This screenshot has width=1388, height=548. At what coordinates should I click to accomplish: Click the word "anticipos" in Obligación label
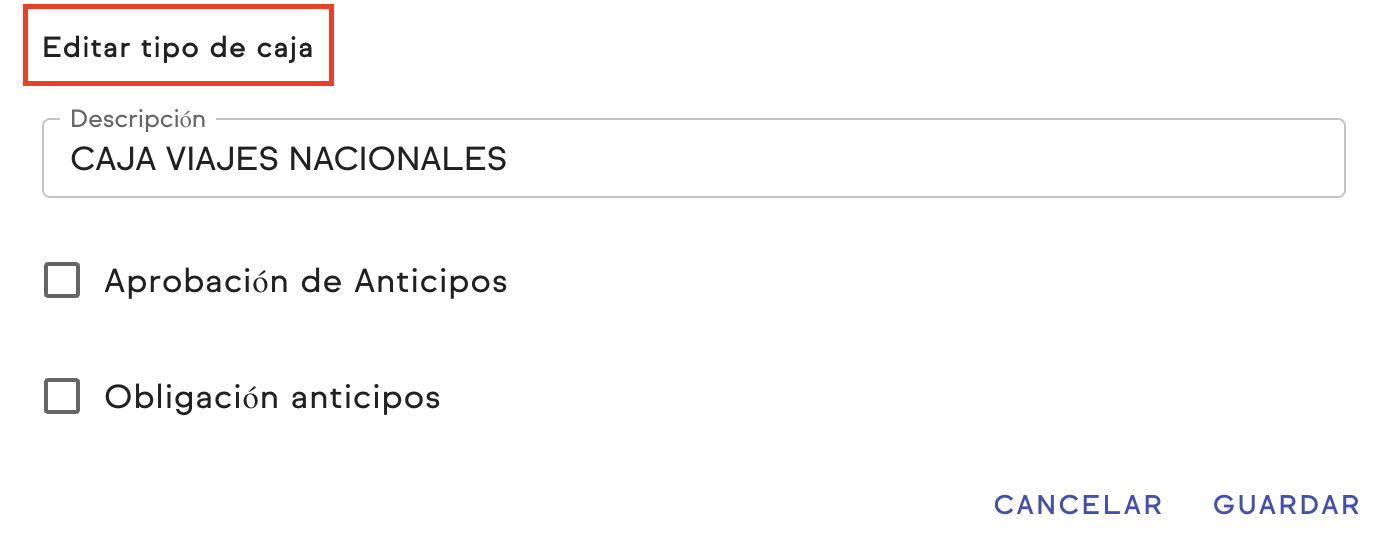tap(366, 397)
